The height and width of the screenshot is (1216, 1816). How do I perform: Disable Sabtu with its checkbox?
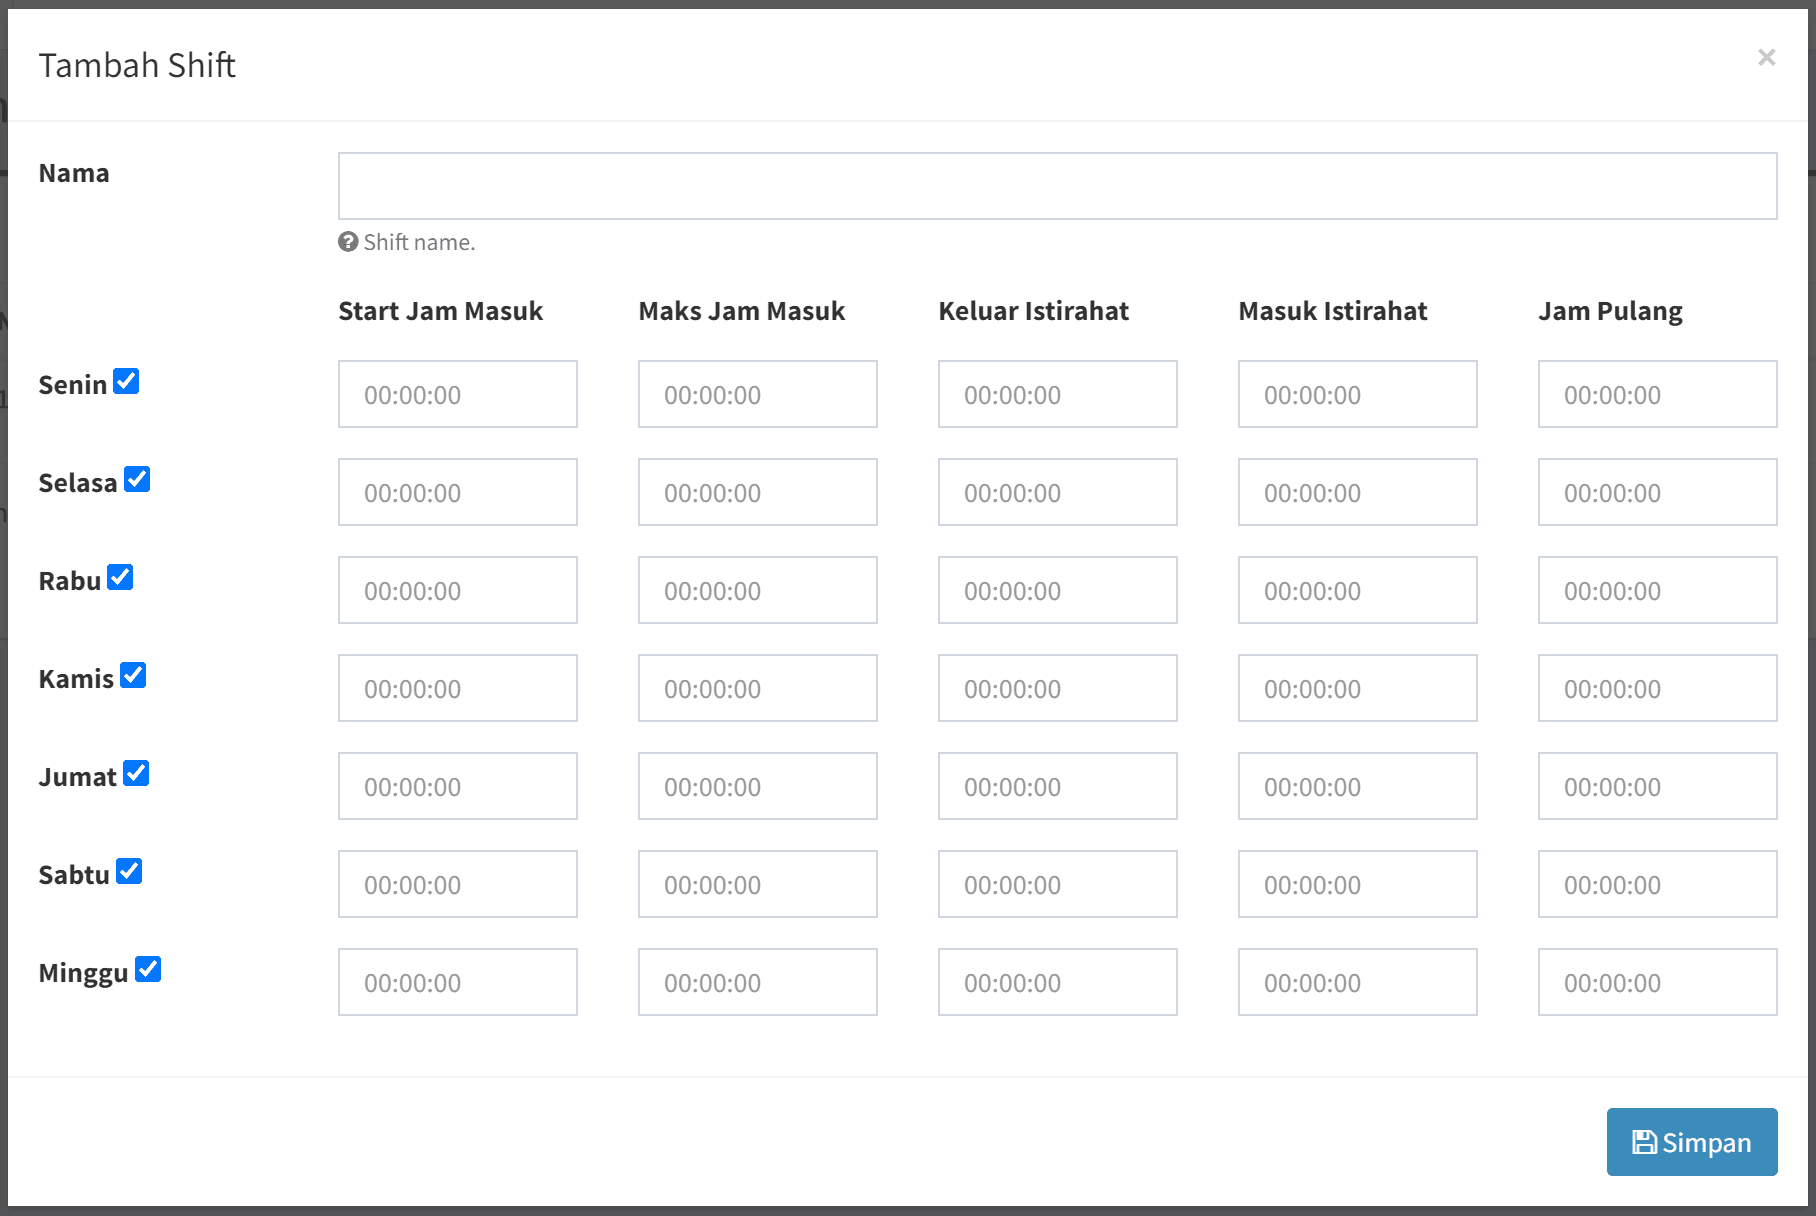point(129,872)
